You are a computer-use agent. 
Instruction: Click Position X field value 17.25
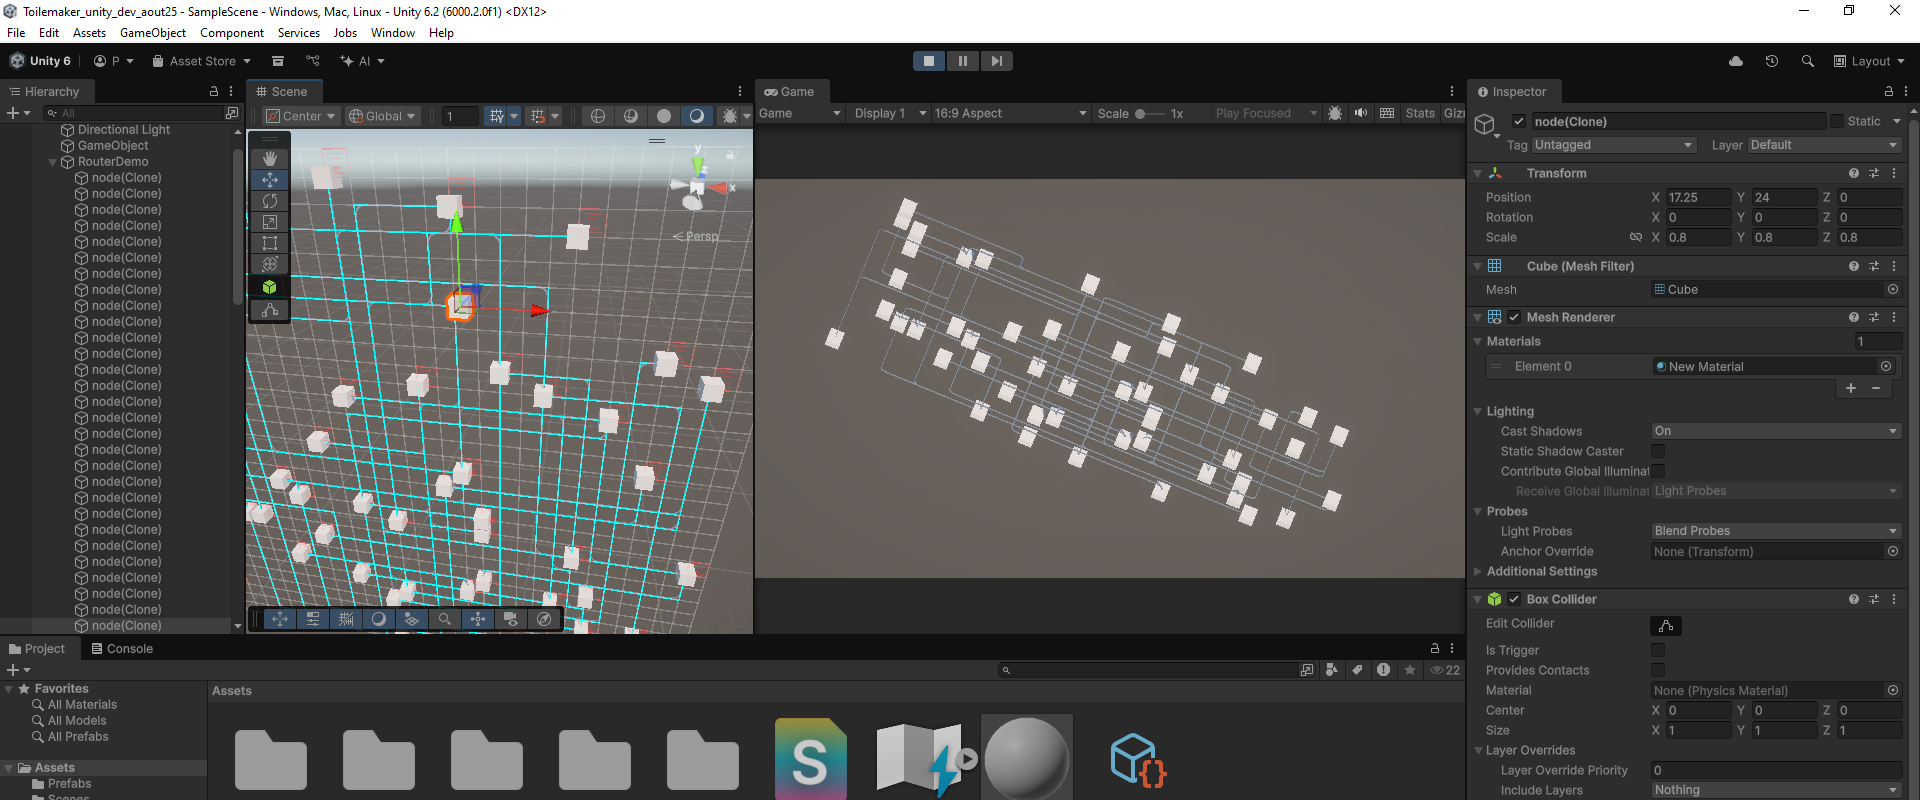click(1698, 197)
